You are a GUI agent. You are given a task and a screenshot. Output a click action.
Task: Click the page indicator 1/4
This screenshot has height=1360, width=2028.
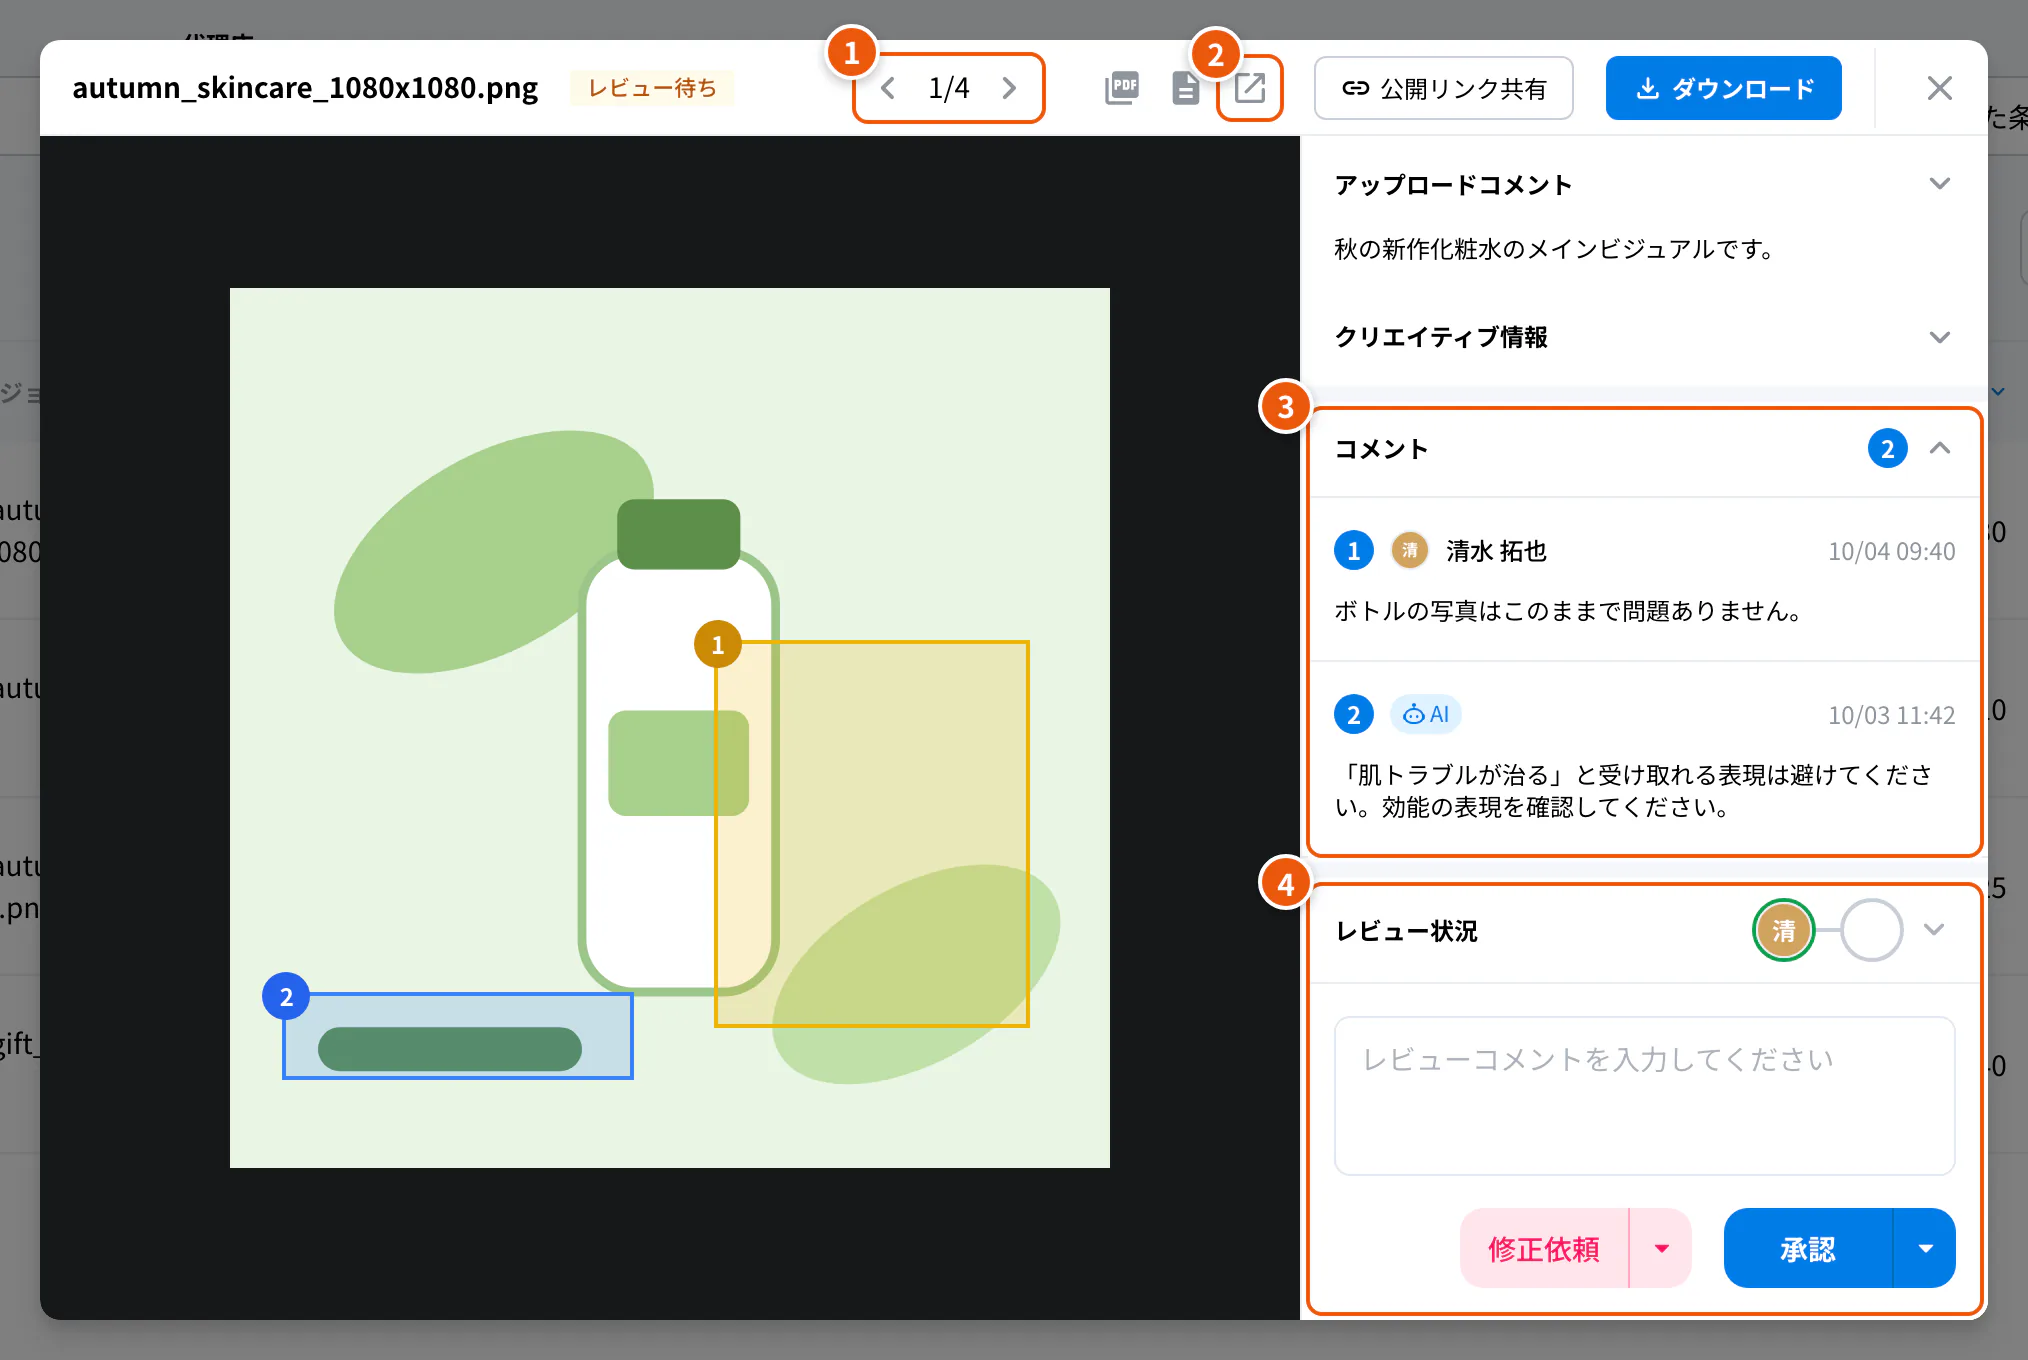coord(948,88)
